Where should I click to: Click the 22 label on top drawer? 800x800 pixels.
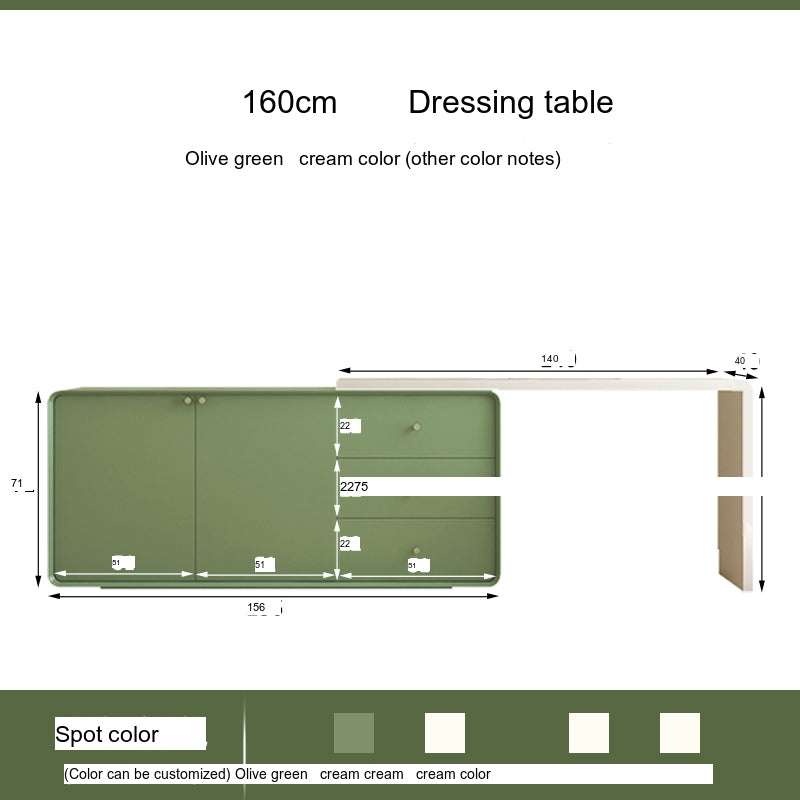pyautogui.click(x=345, y=425)
